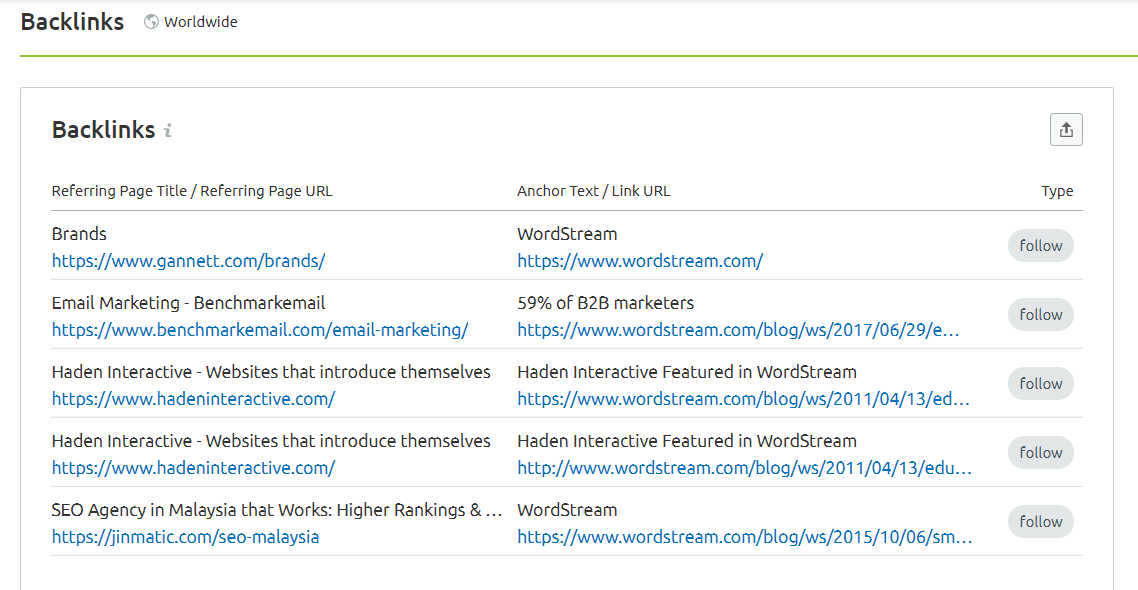This screenshot has height=590, width=1138.
Task: Open the gannett.com brands referring URL
Action: click(188, 261)
